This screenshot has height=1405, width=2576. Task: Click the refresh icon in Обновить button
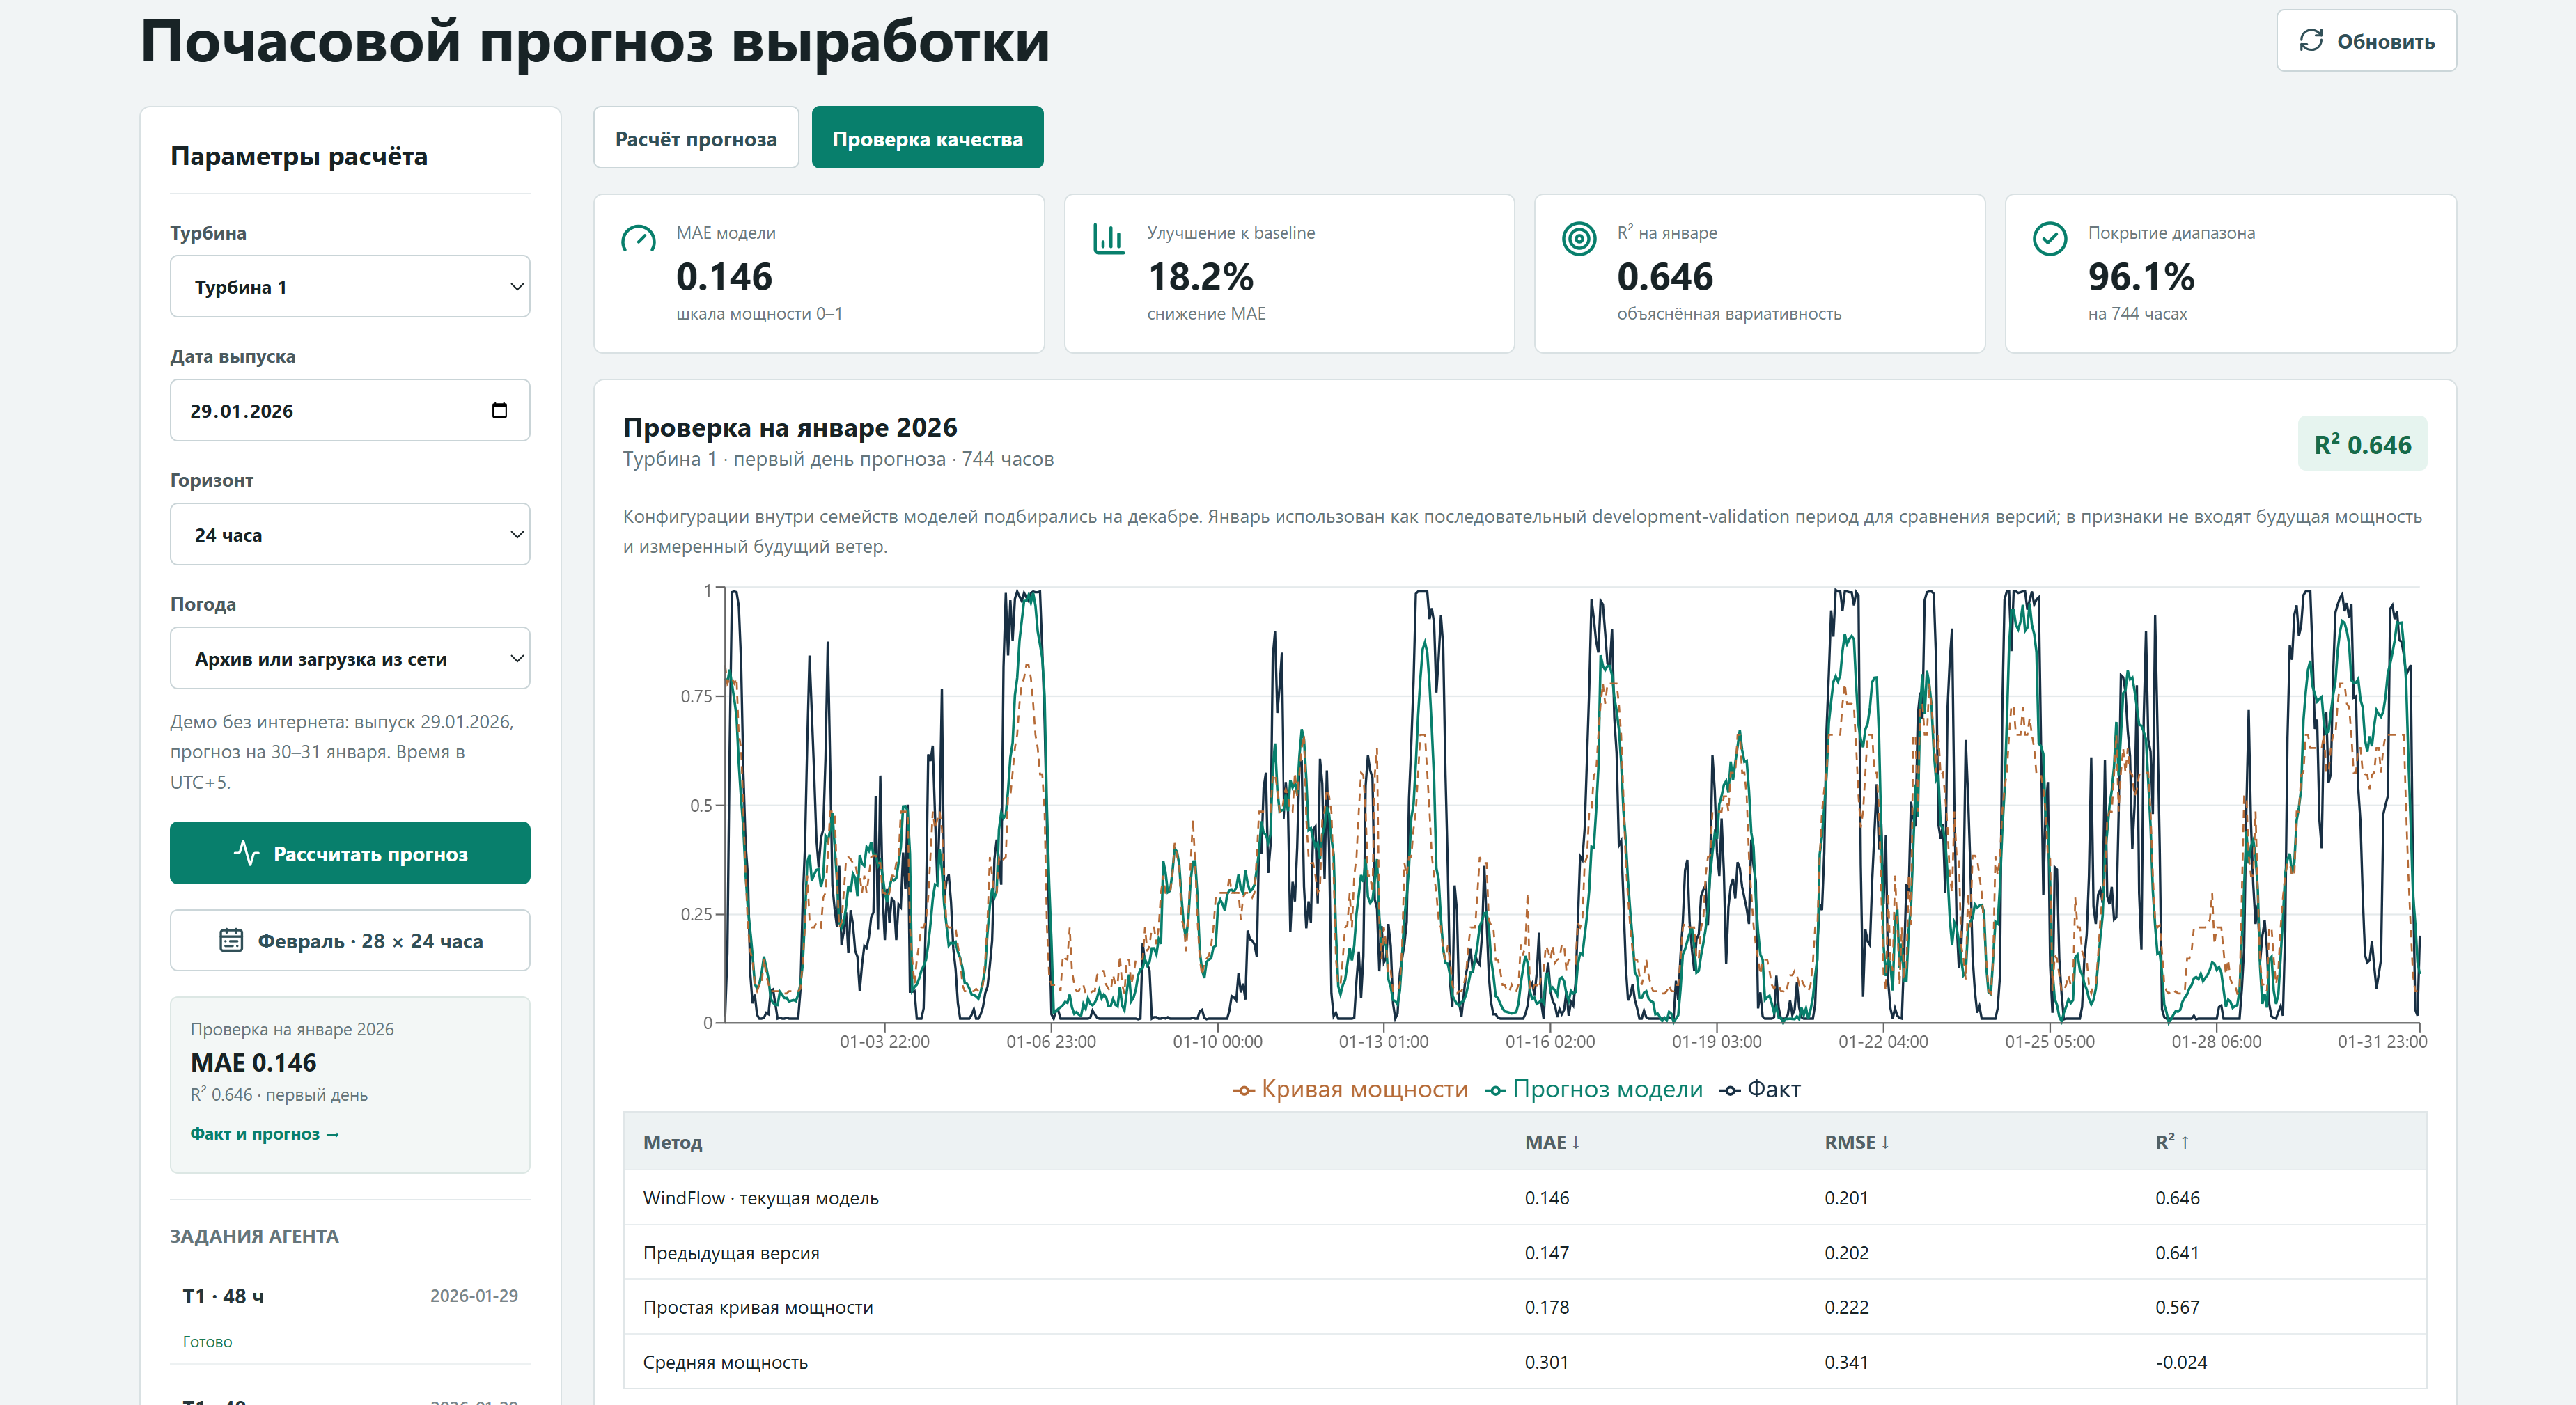(x=2311, y=41)
